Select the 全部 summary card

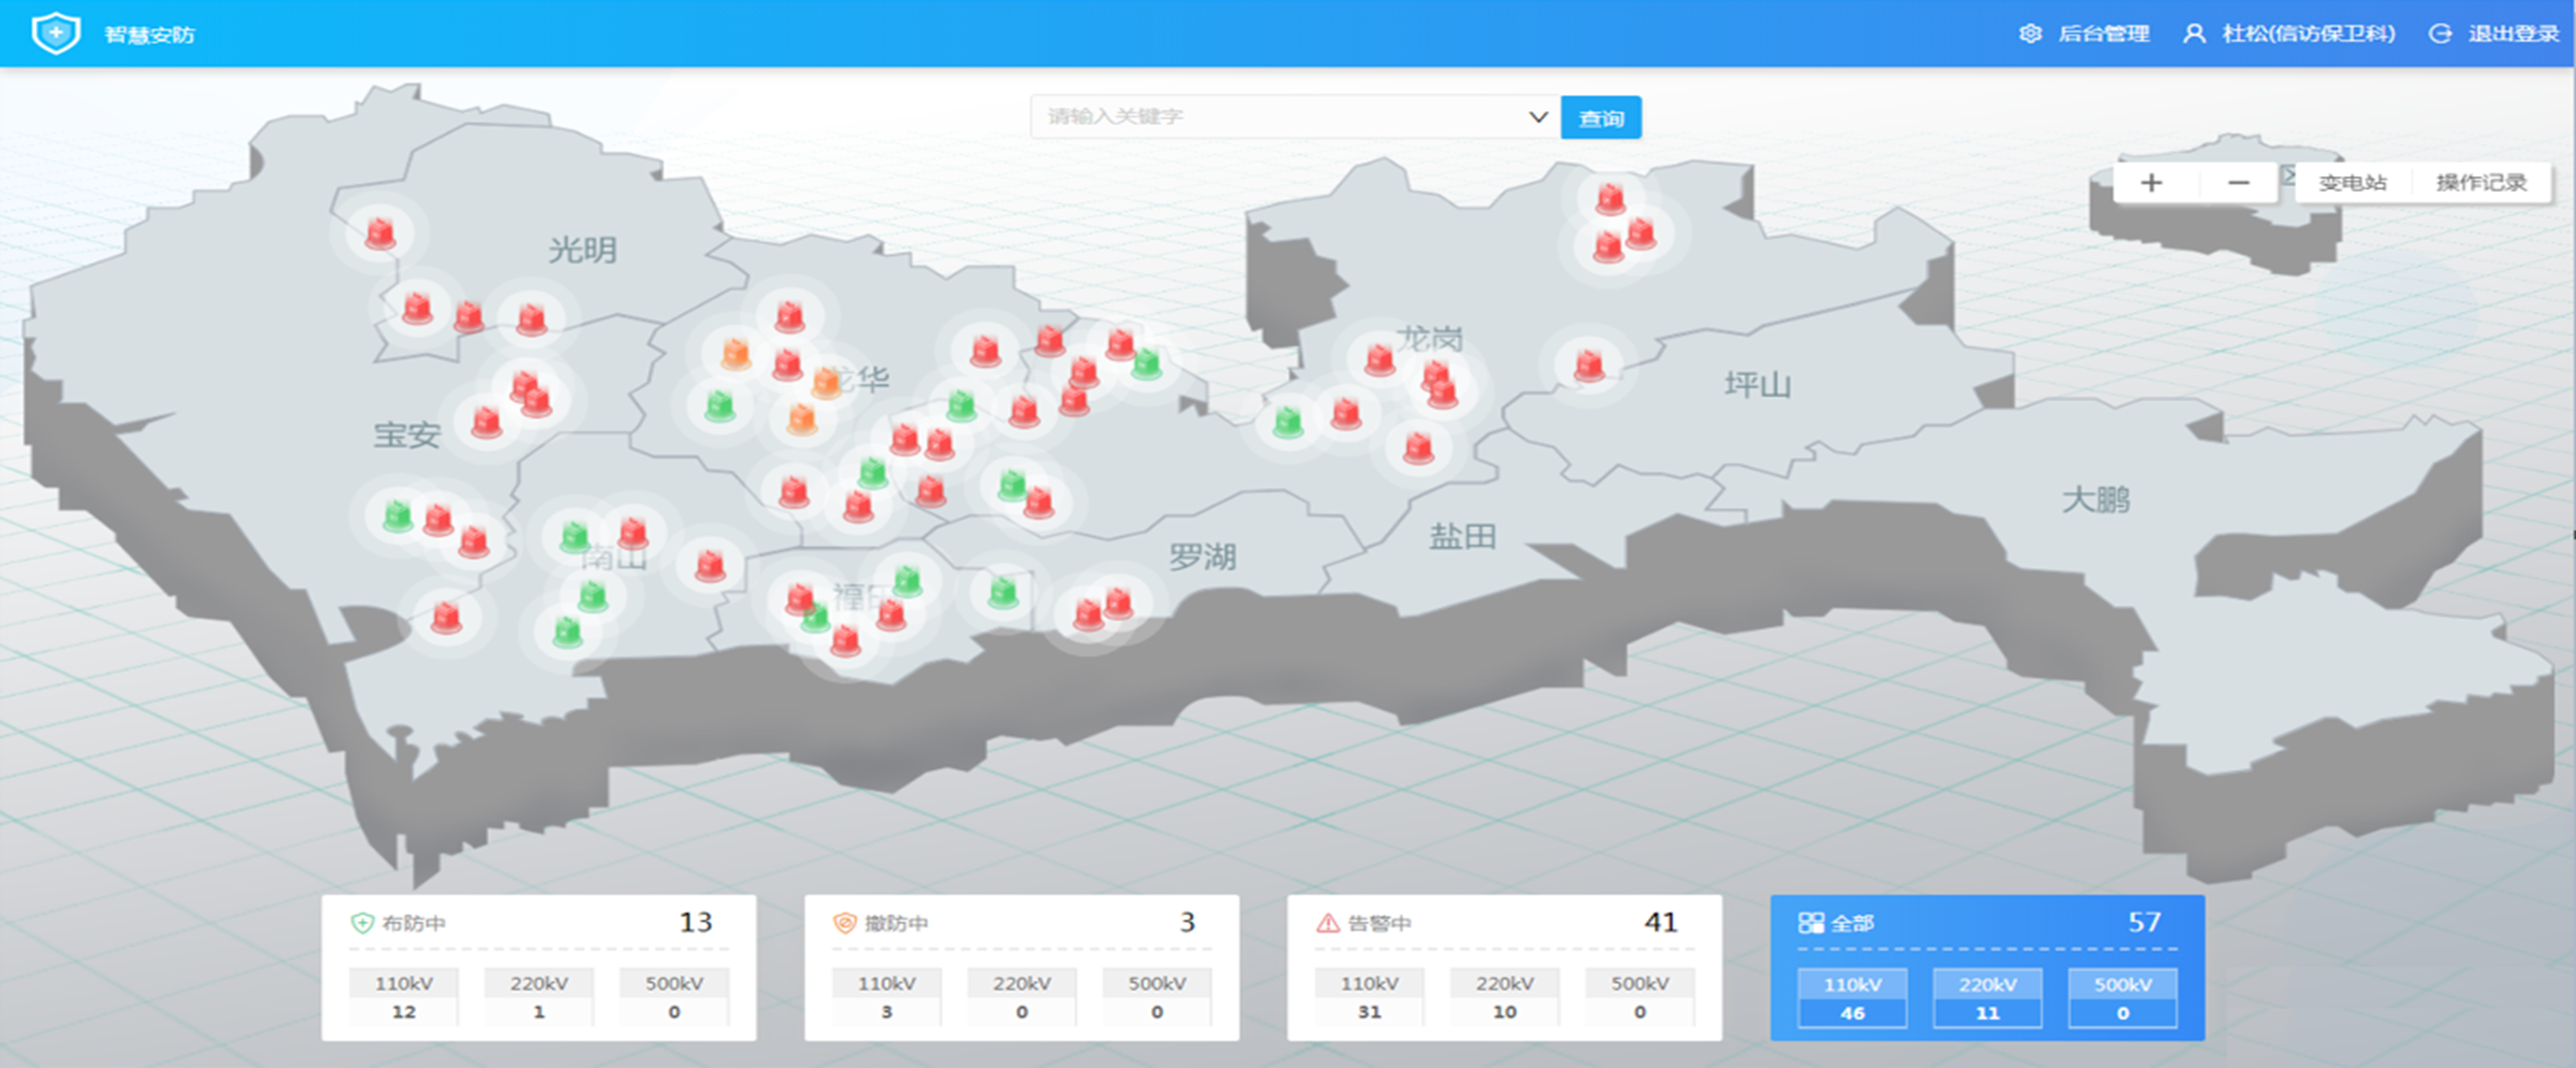pyautogui.click(x=1988, y=967)
